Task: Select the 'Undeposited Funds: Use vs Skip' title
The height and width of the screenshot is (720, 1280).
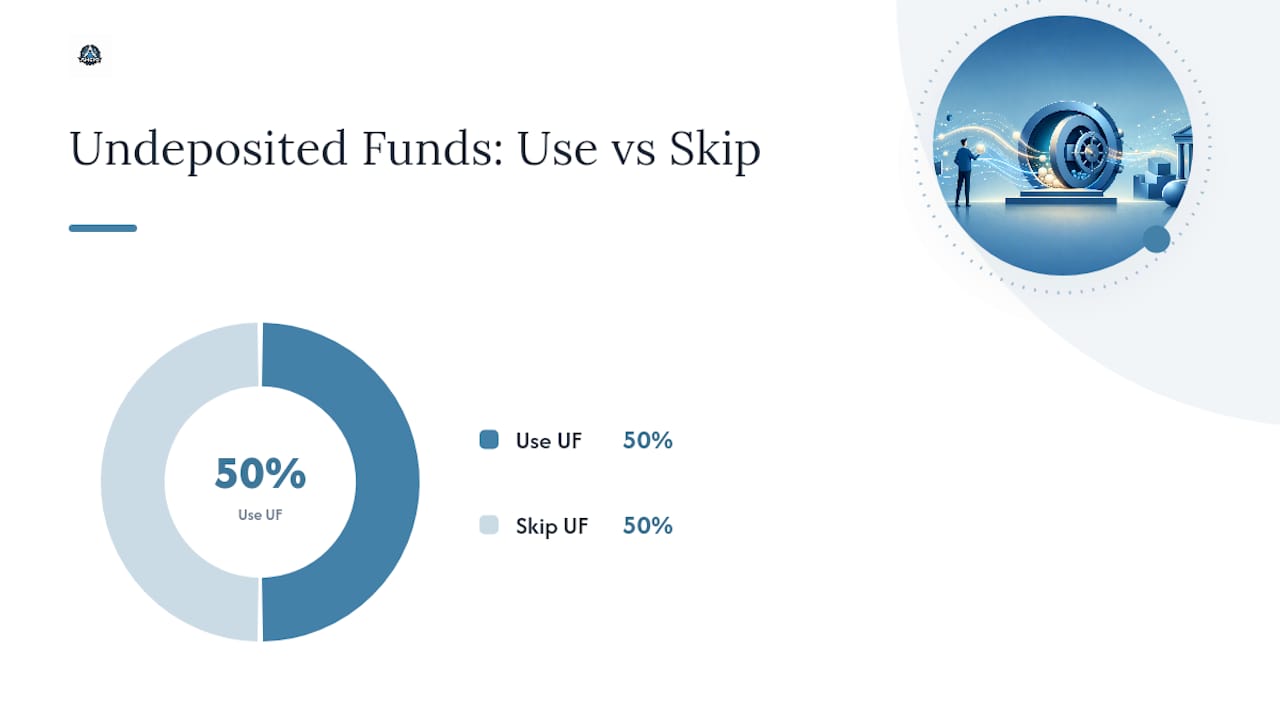Action: [415, 149]
